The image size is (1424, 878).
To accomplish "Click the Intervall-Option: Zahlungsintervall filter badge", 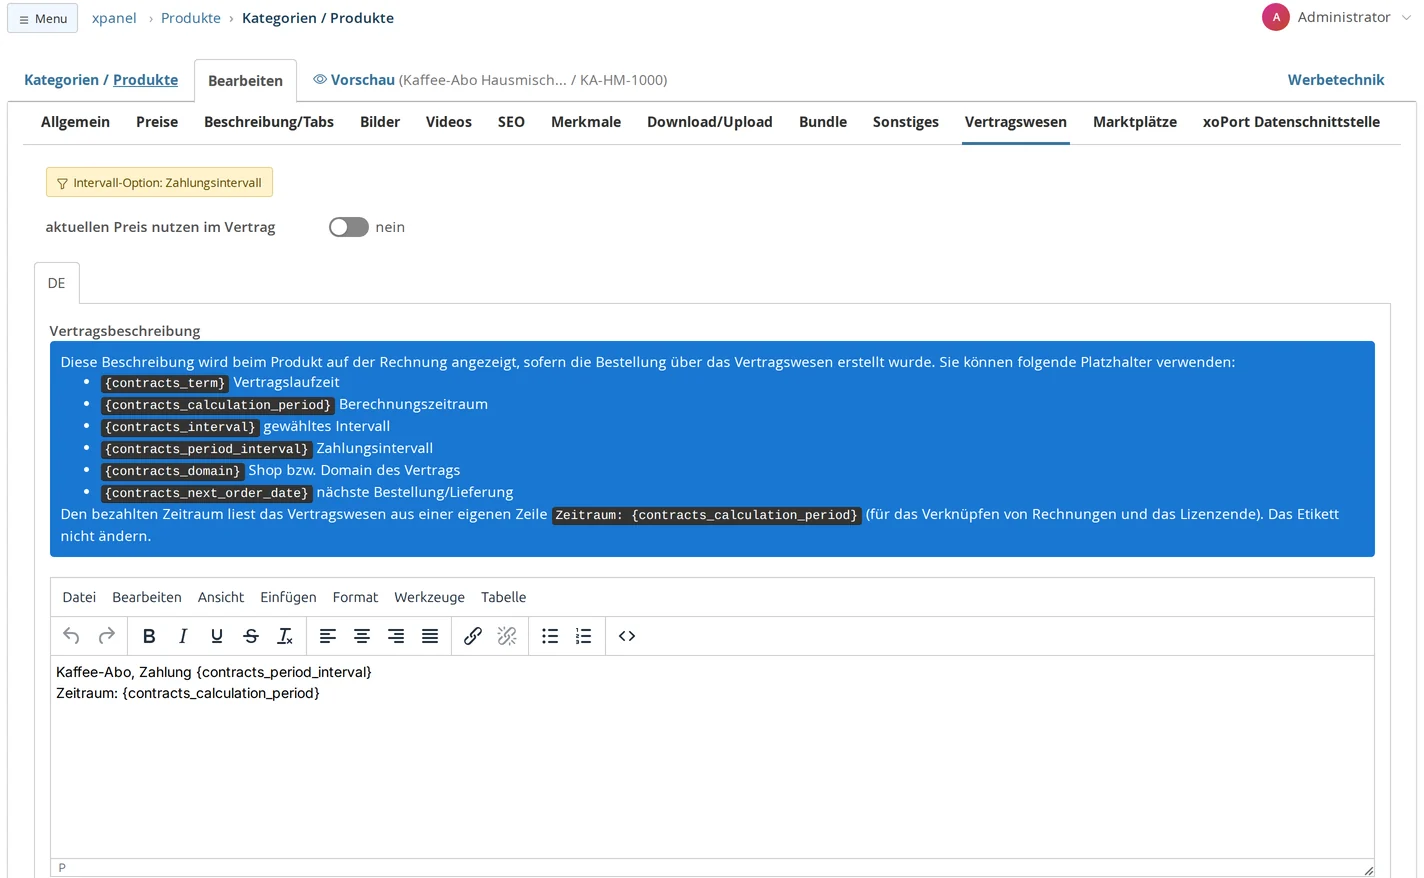I will tap(159, 182).
